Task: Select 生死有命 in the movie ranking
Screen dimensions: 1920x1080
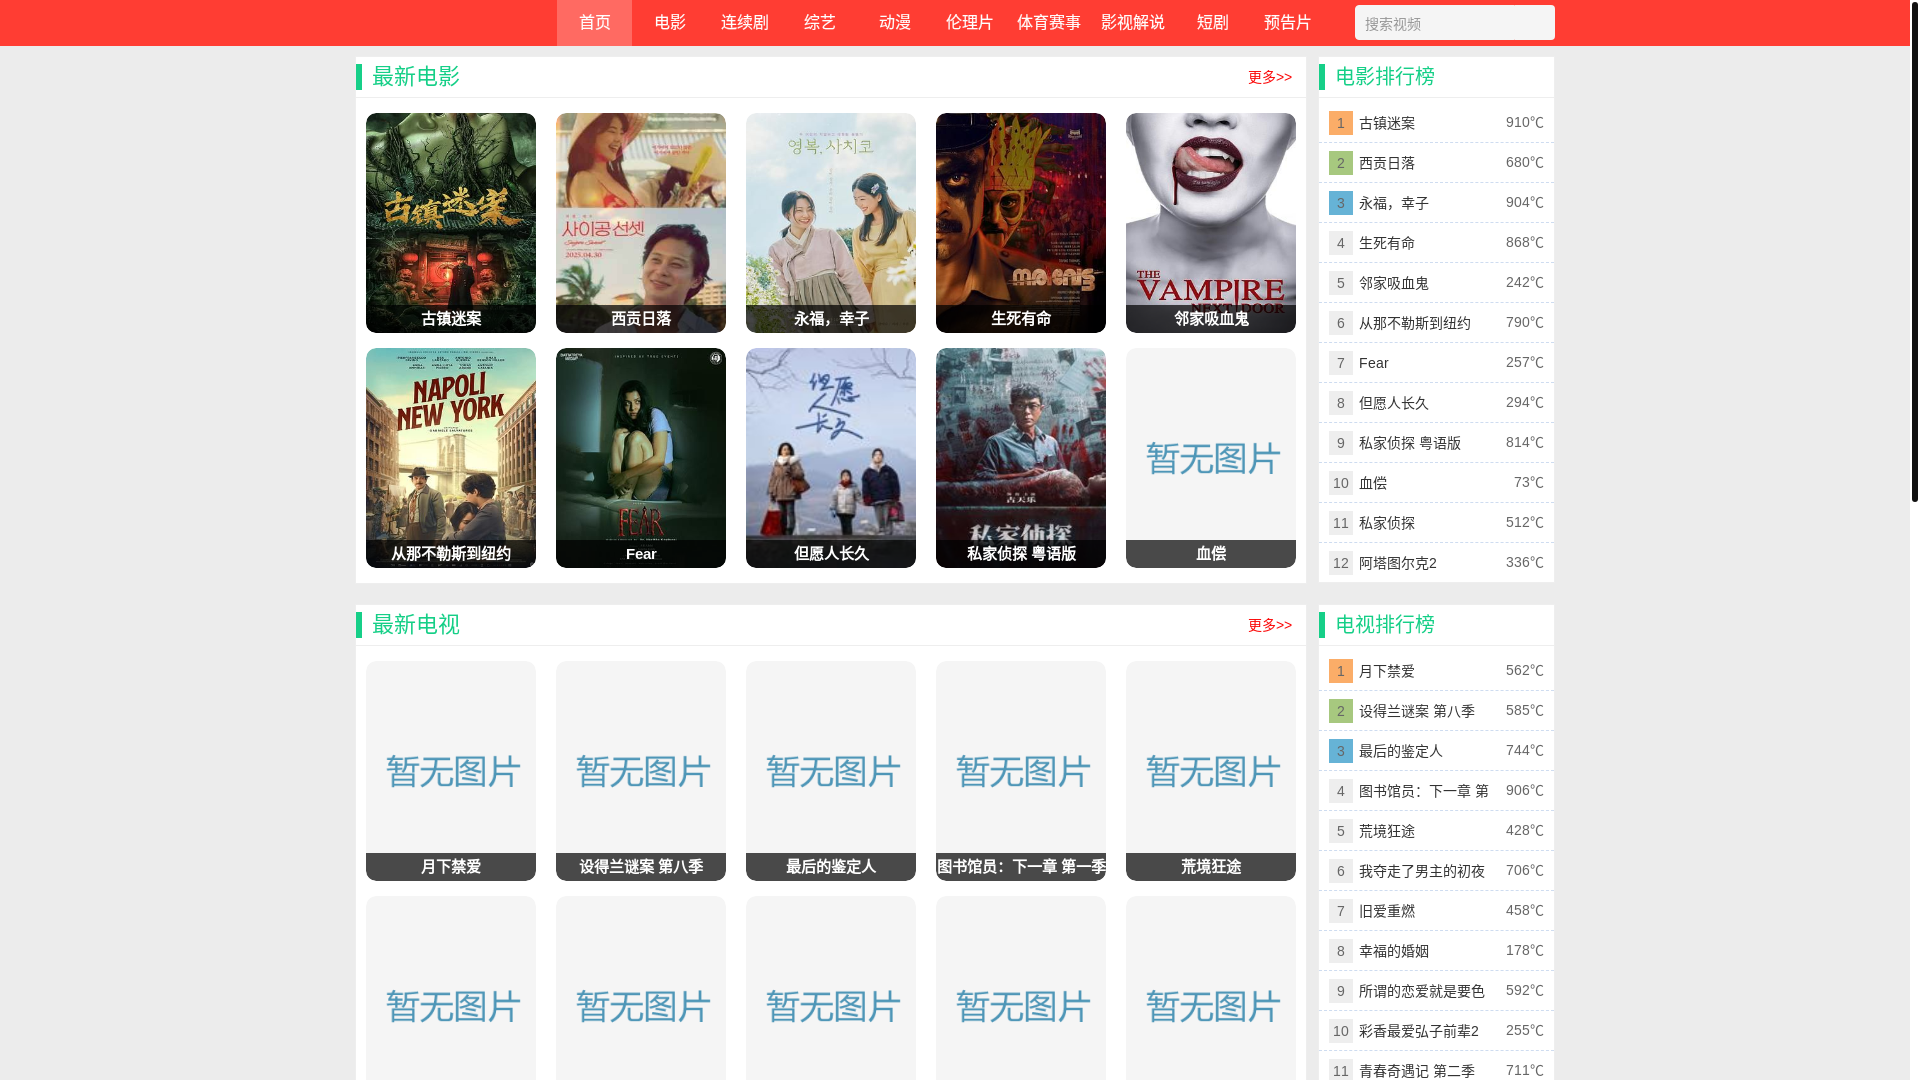Action: coord(1386,243)
